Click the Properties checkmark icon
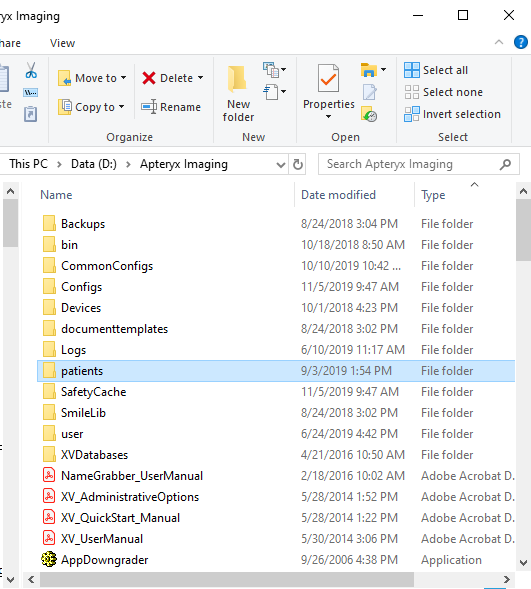Viewport: 531px width, 589px height. pos(328,79)
